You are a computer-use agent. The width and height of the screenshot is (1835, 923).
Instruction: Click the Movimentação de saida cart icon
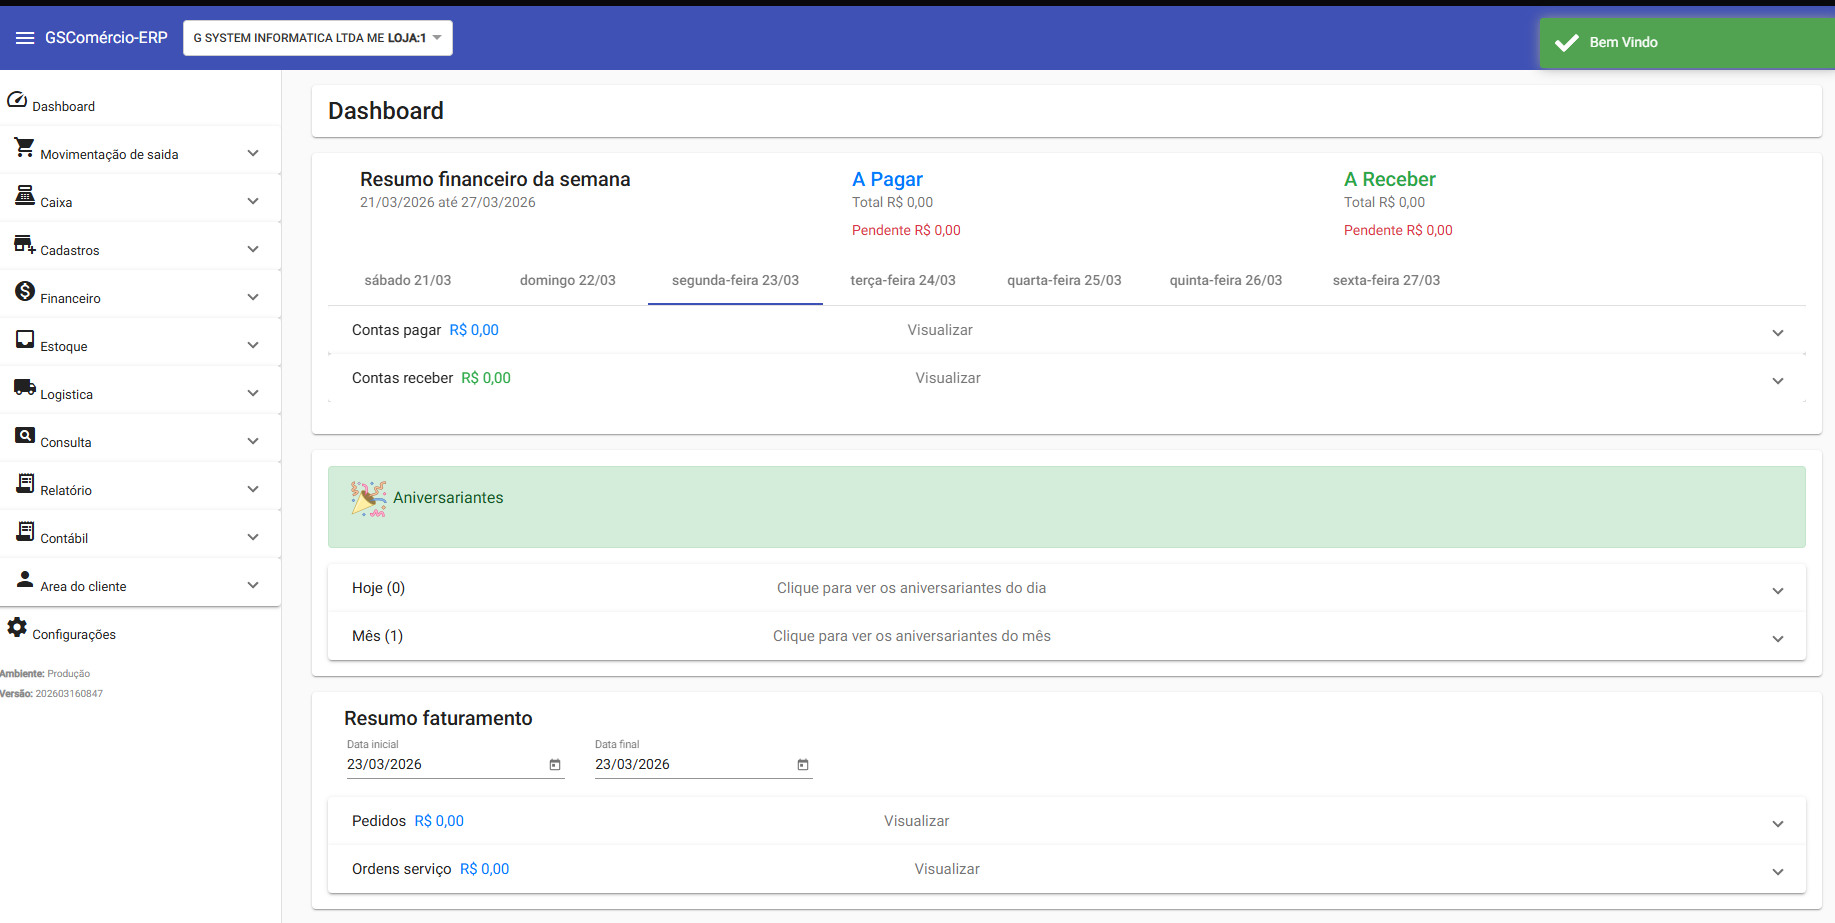pos(25,147)
